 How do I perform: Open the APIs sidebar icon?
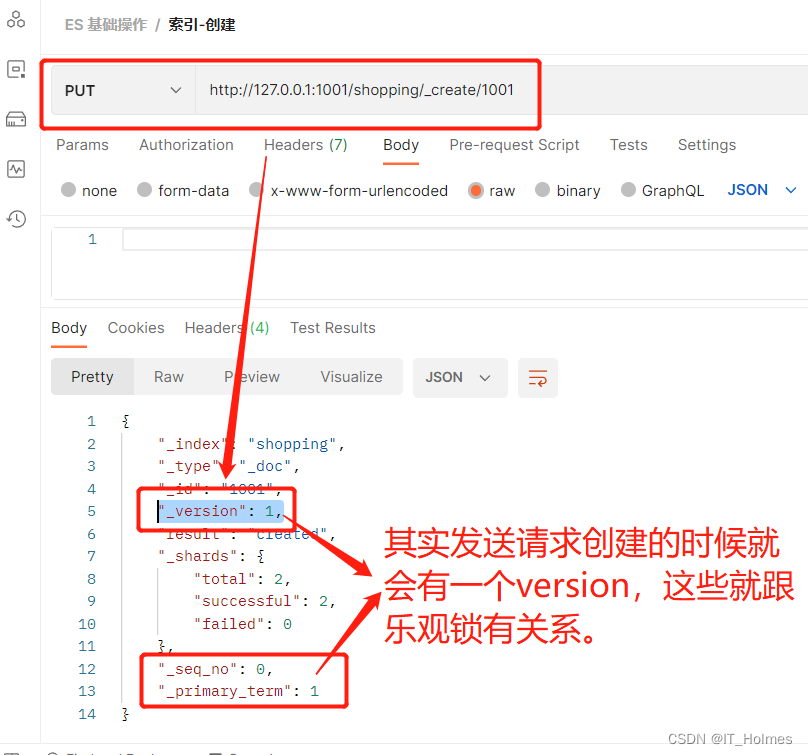click(x=16, y=20)
